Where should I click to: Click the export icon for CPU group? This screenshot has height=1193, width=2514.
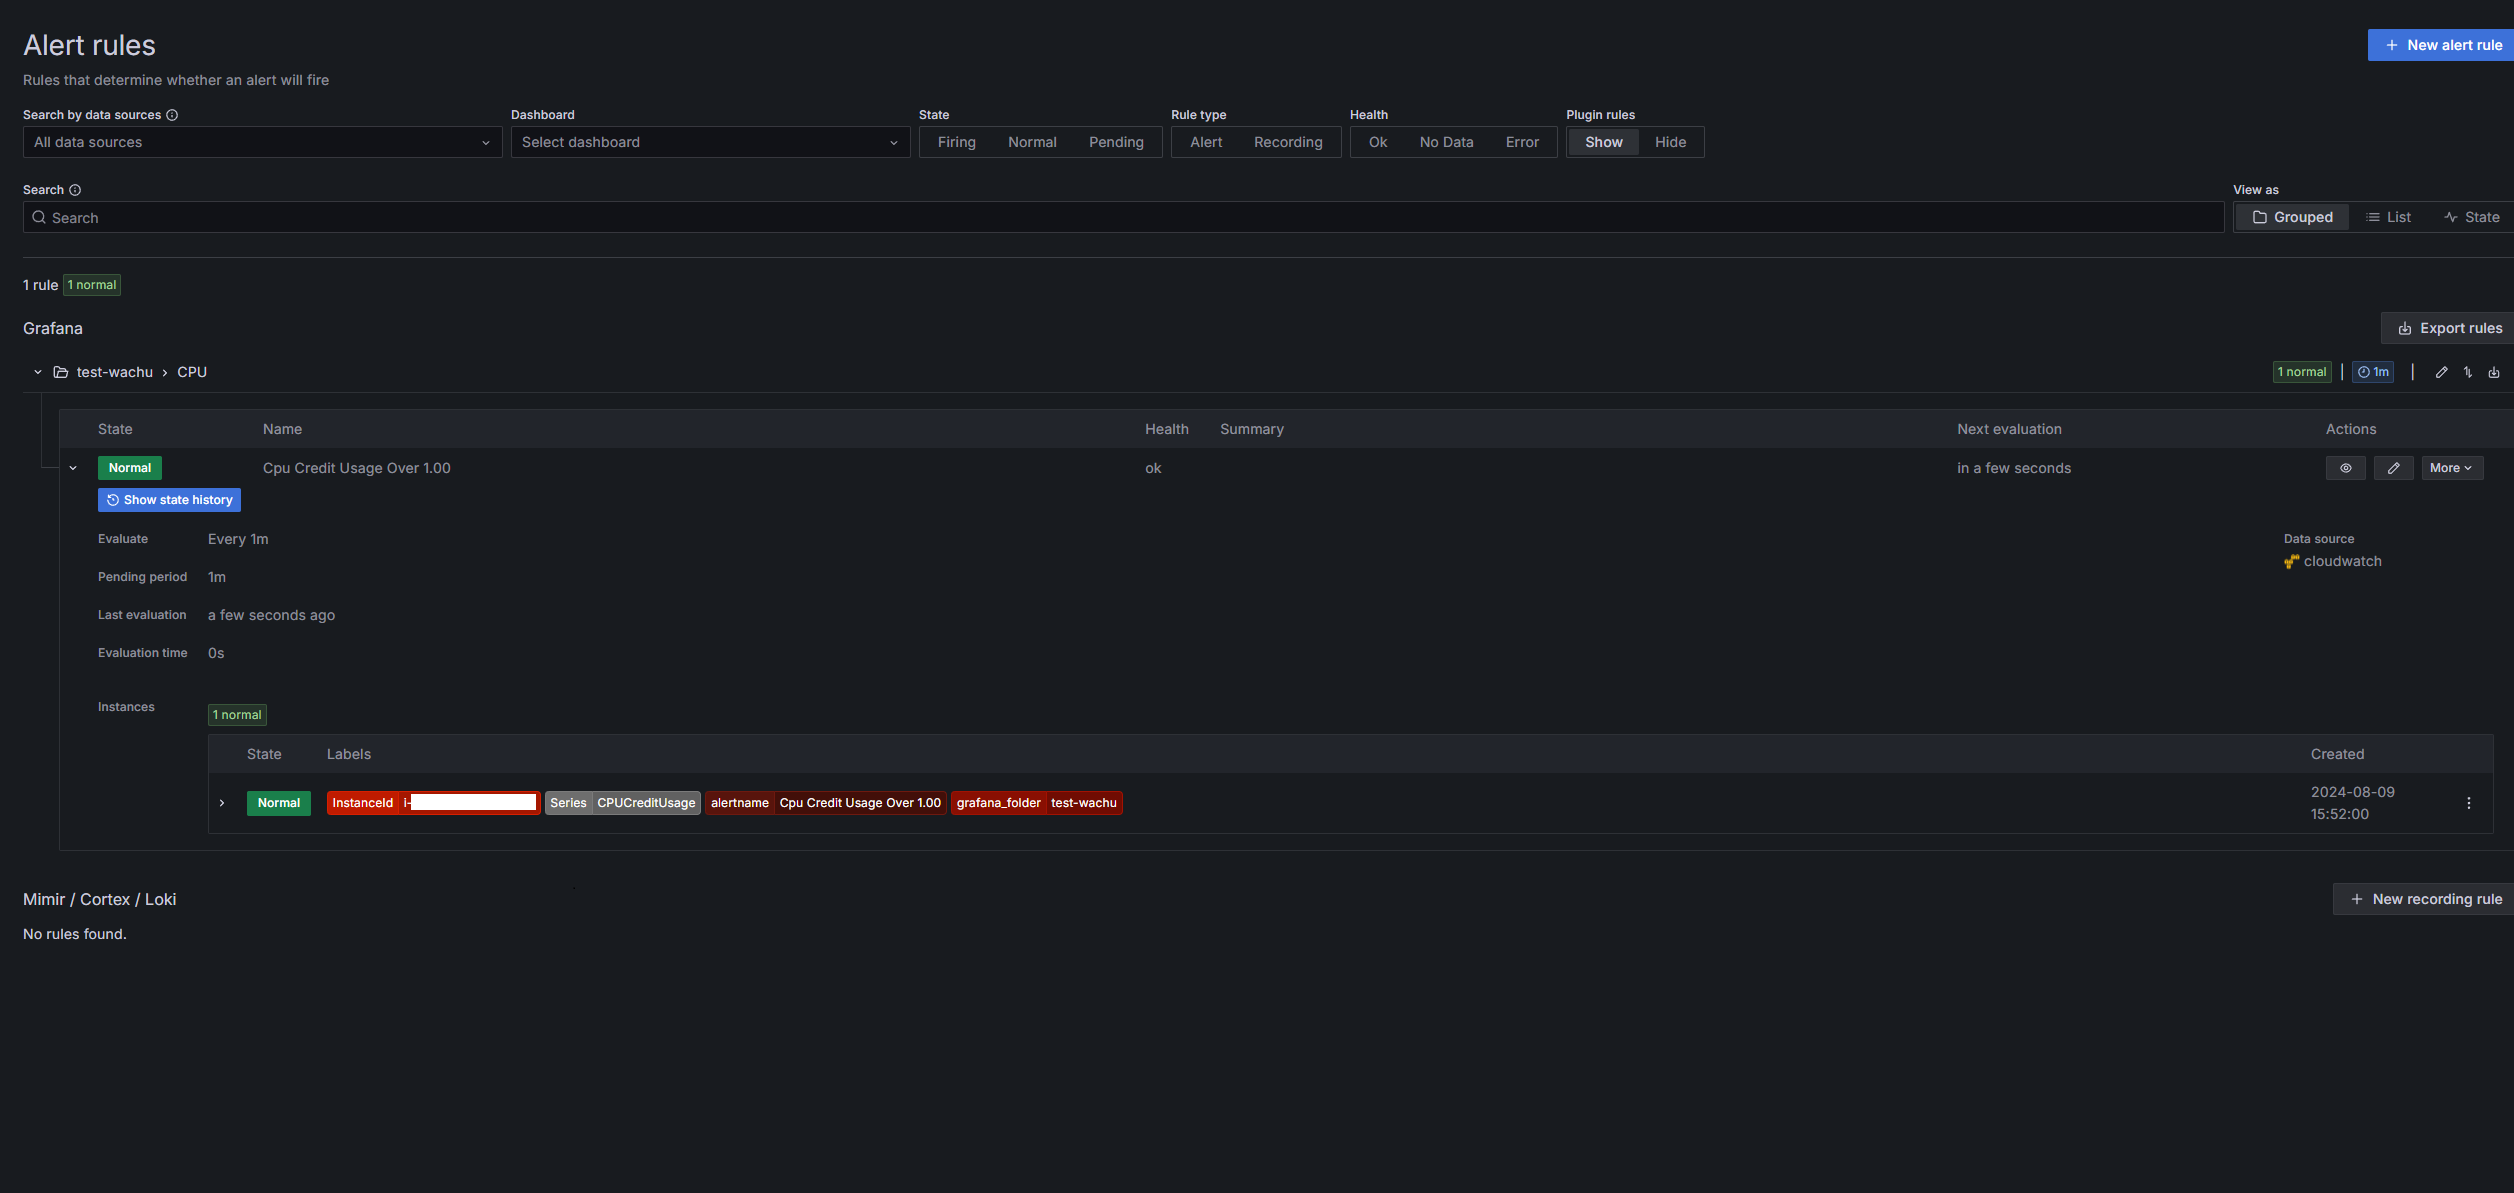(x=2494, y=372)
